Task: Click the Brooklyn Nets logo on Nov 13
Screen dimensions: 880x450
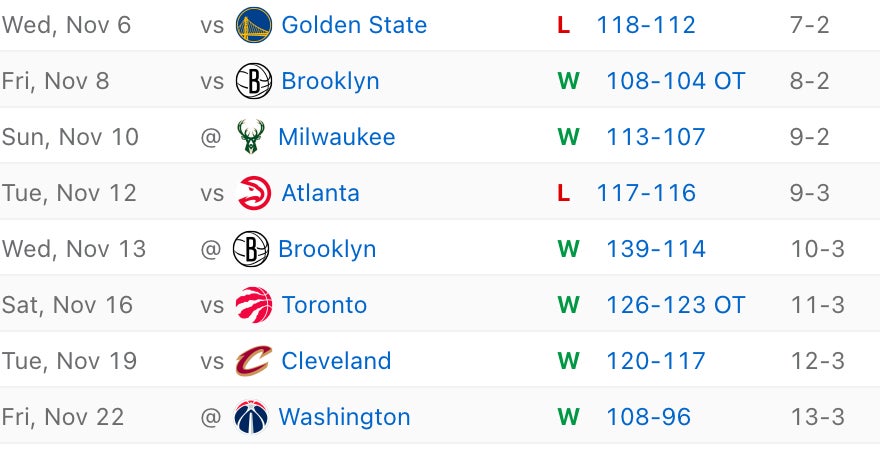Action: click(250, 249)
